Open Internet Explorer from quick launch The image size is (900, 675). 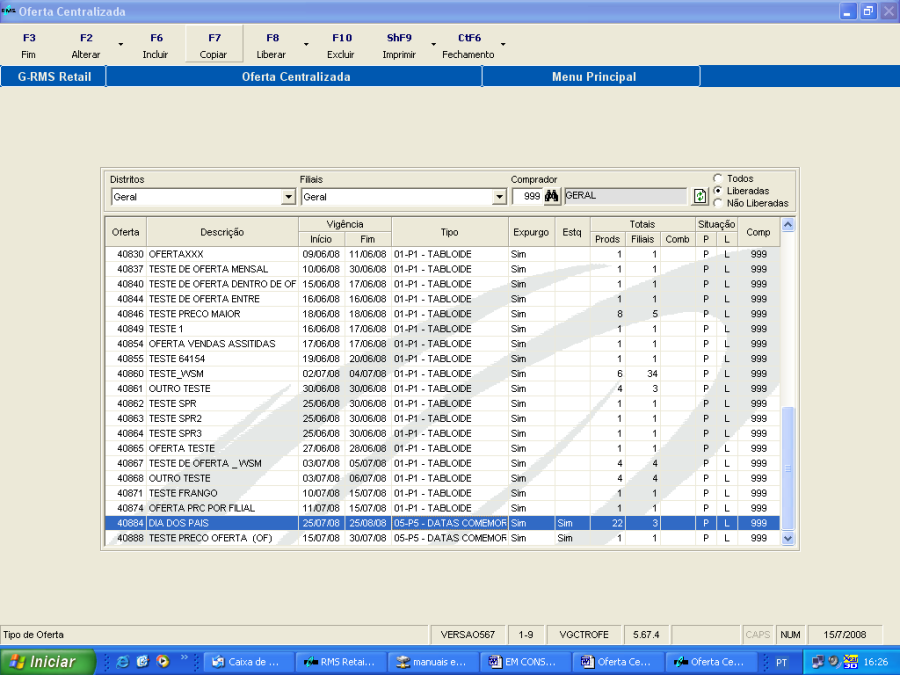pyautogui.click(x=122, y=662)
